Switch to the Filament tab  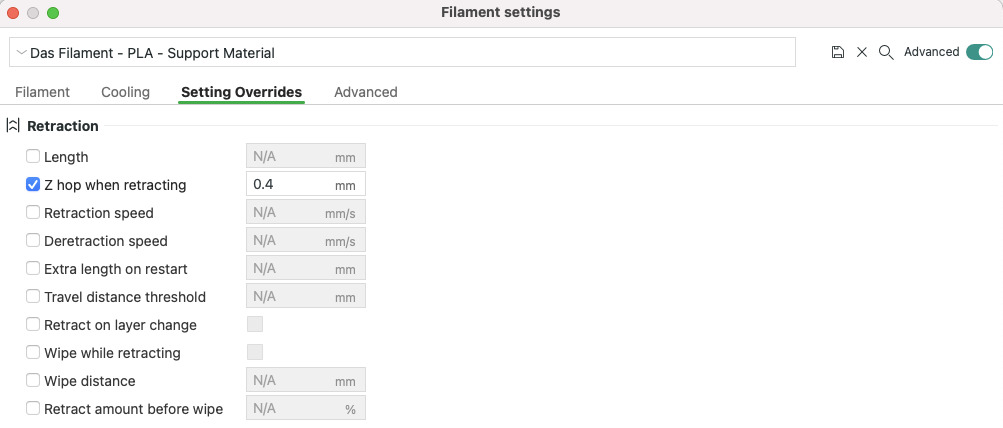pyautogui.click(x=42, y=92)
